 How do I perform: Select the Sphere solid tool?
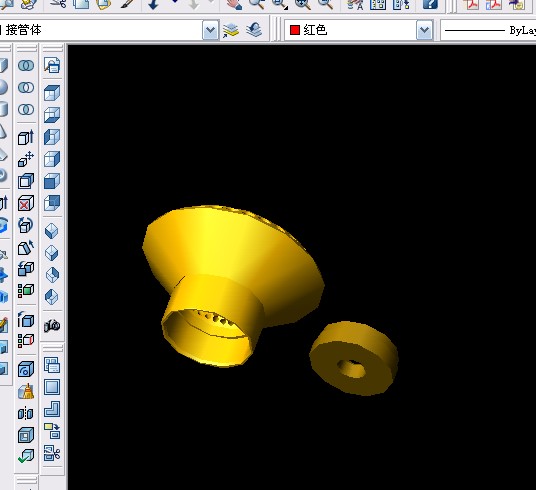click(x=3, y=87)
